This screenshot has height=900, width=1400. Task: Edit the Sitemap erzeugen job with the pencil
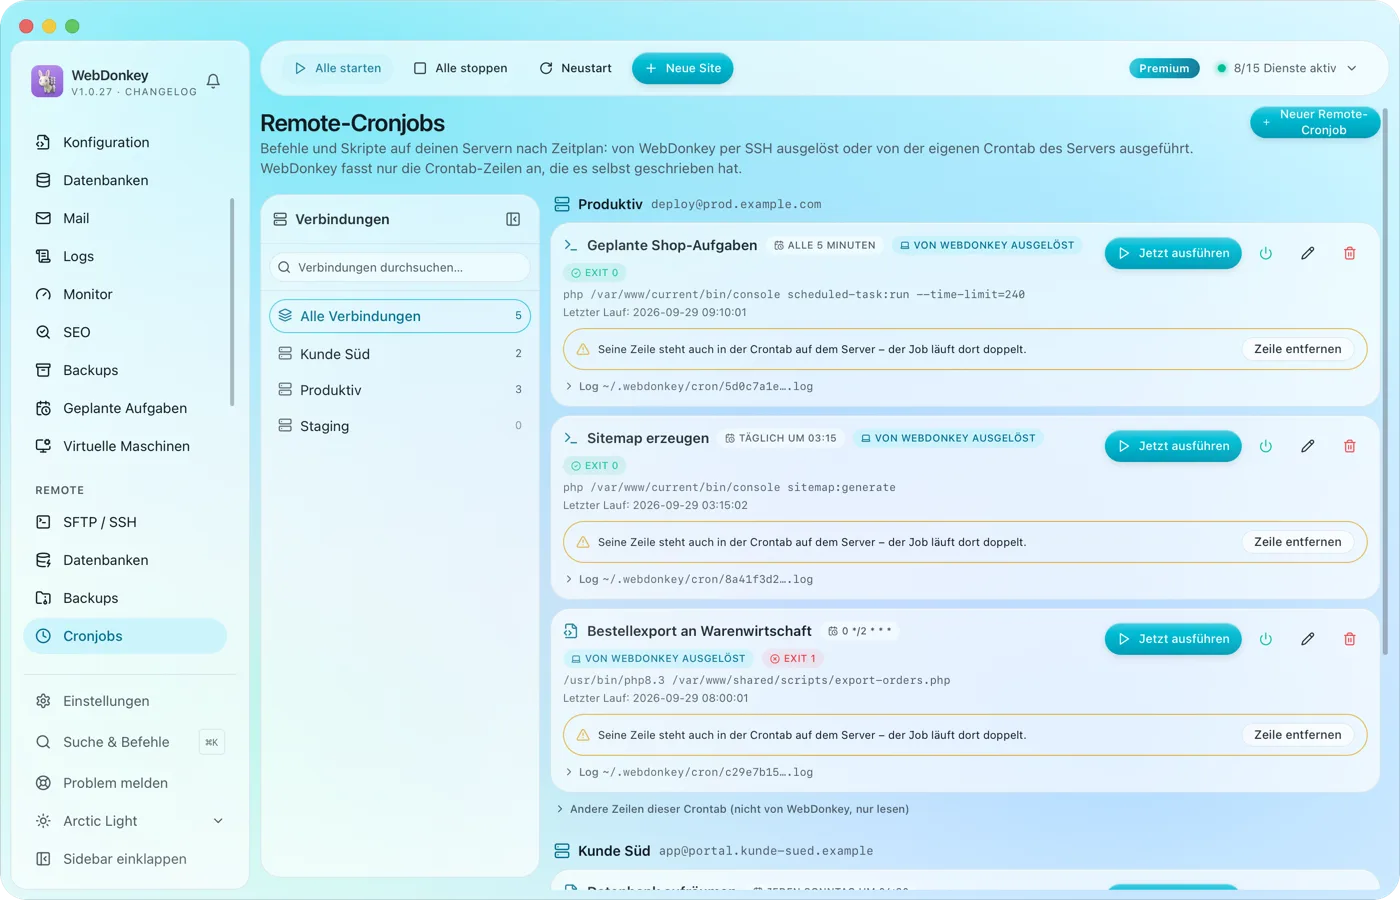click(x=1307, y=446)
